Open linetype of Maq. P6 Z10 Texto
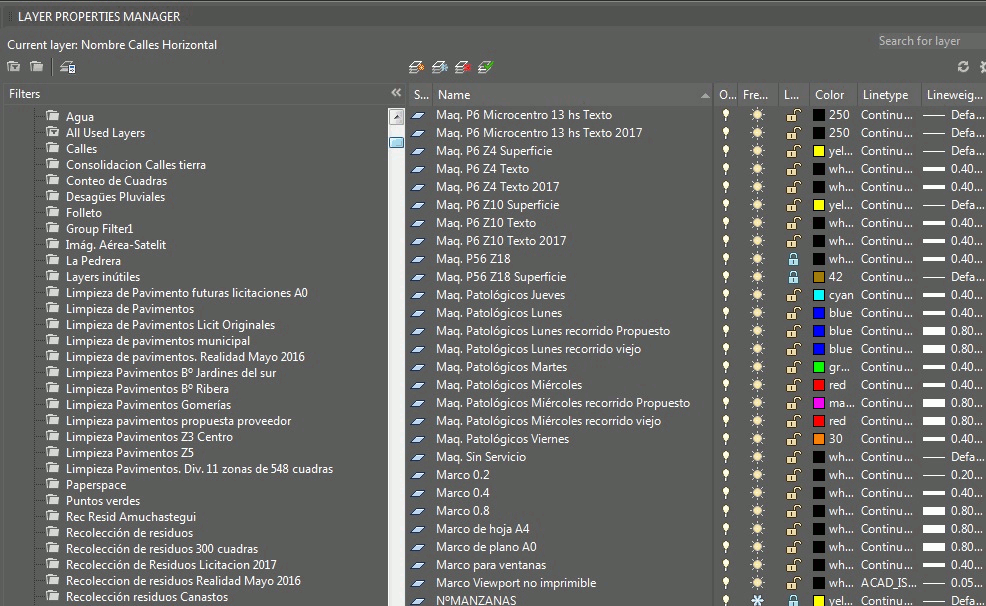The image size is (986, 606). click(887, 223)
